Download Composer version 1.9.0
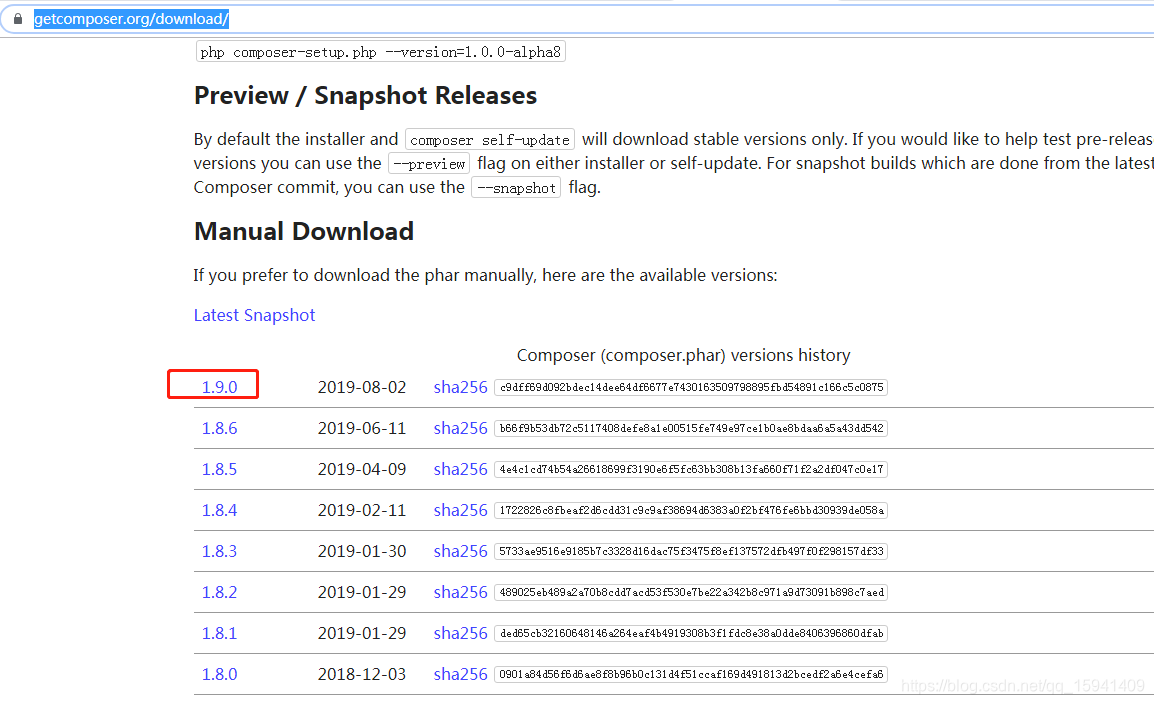Screen dimensions: 1154x704 click(219, 387)
